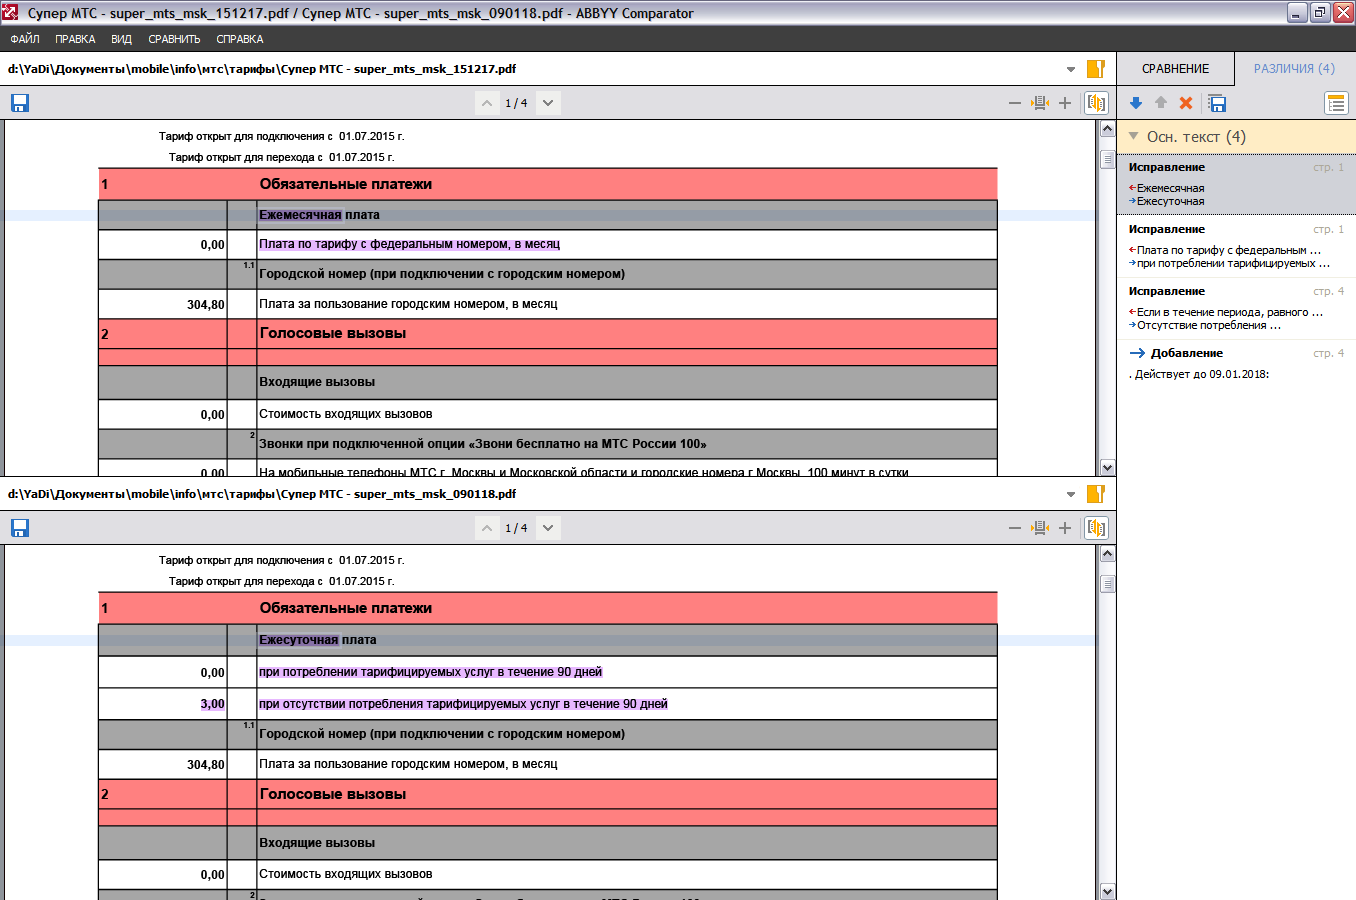
Task: Save the differences report
Action: 1217,103
